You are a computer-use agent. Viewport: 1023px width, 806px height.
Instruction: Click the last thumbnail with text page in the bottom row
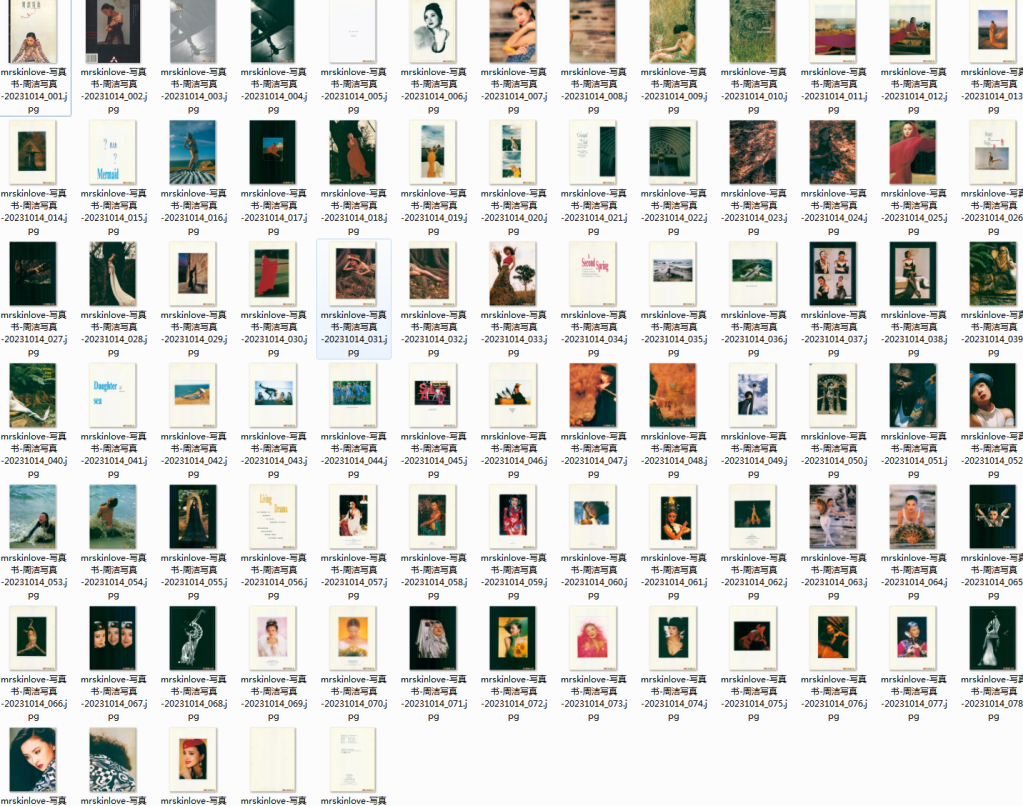[x=353, y=758]
